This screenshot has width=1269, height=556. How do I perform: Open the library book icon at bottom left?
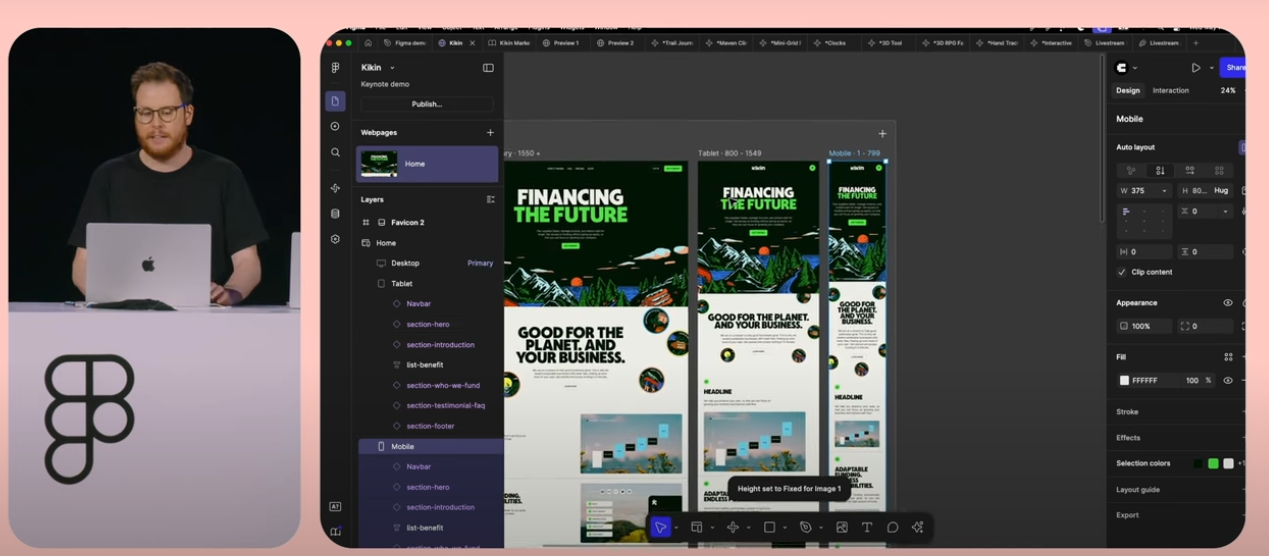(x=335, y=532)
